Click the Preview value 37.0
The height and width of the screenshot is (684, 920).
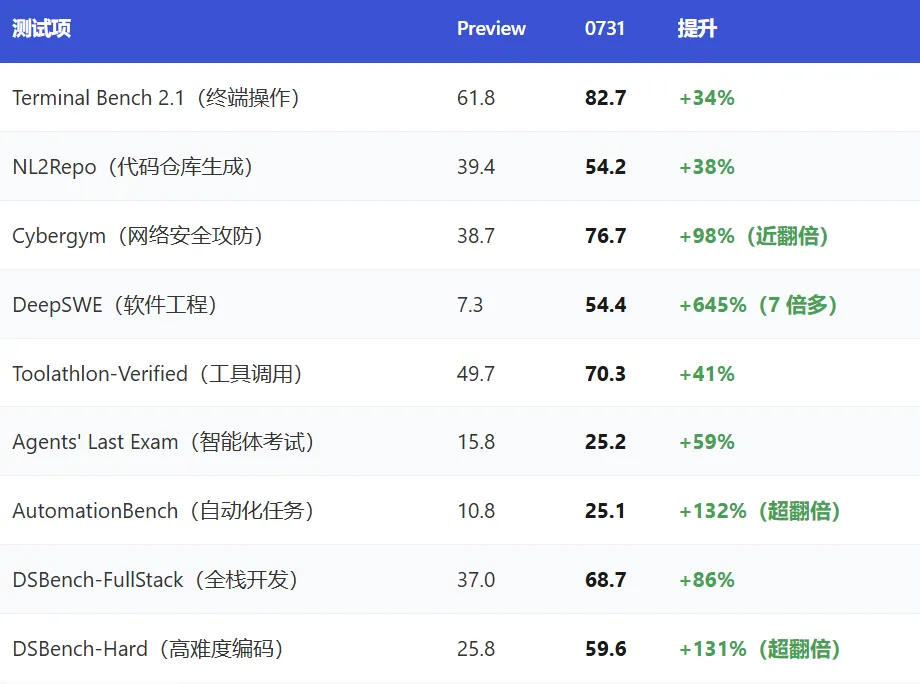point(476,580)
